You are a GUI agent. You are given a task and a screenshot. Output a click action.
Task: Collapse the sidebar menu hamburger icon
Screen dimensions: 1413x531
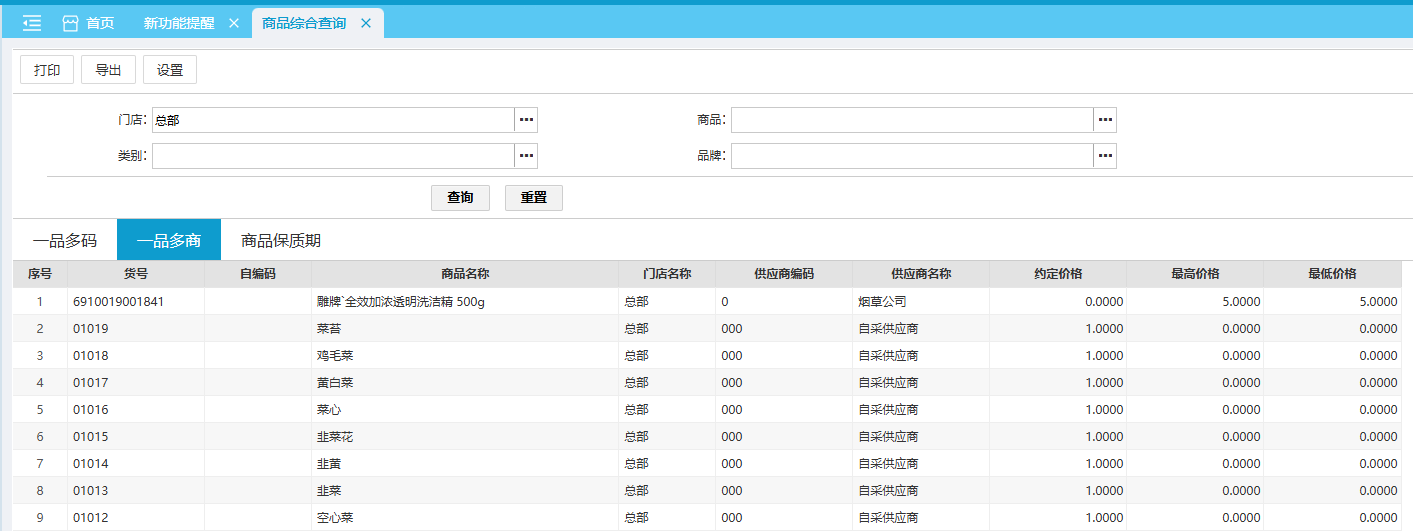[x=32, y=23]
